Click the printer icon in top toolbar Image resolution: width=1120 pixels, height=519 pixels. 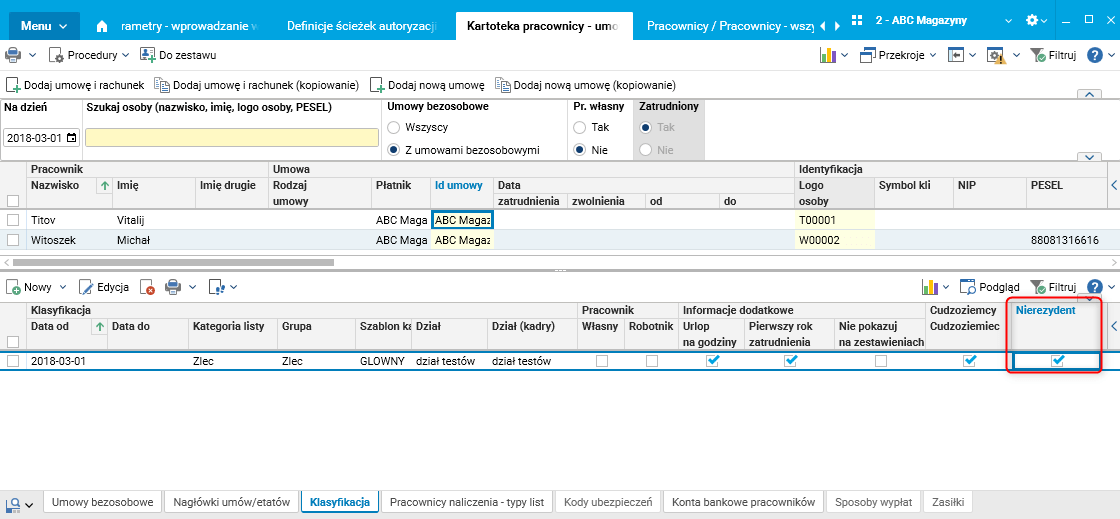(x=14, y=55)
